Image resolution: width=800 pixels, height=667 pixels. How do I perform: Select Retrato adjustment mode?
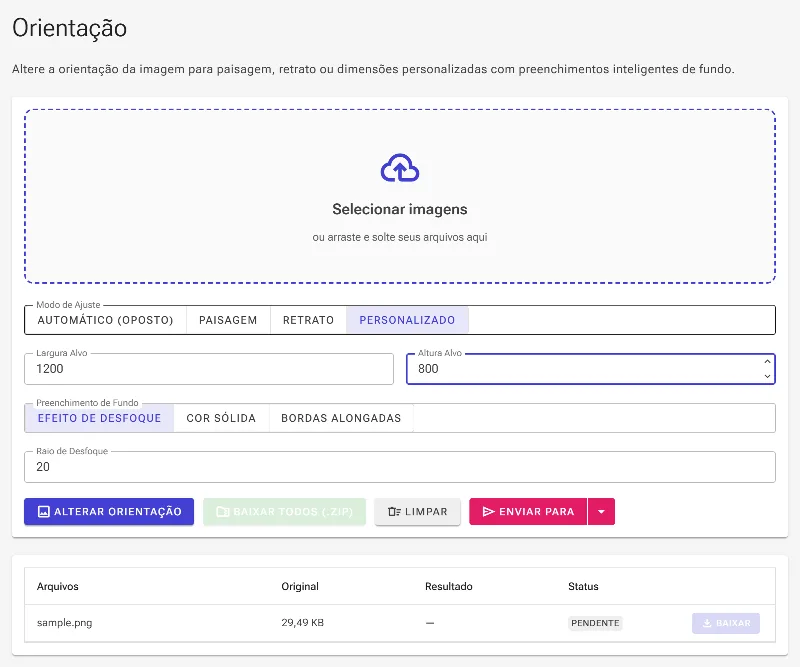click(x=308, y=320)
